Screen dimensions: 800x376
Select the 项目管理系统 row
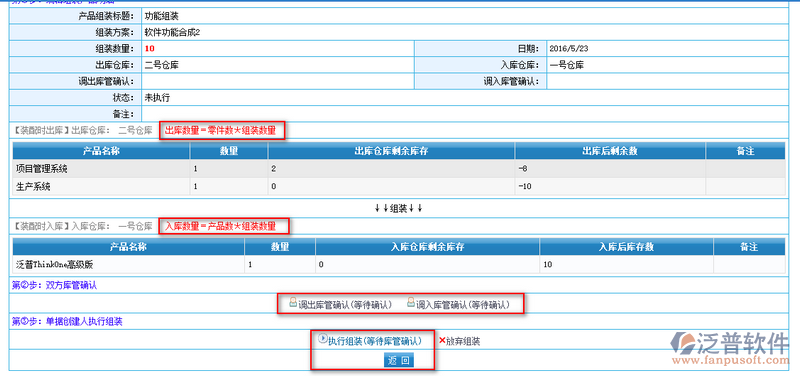coord(398,168)
